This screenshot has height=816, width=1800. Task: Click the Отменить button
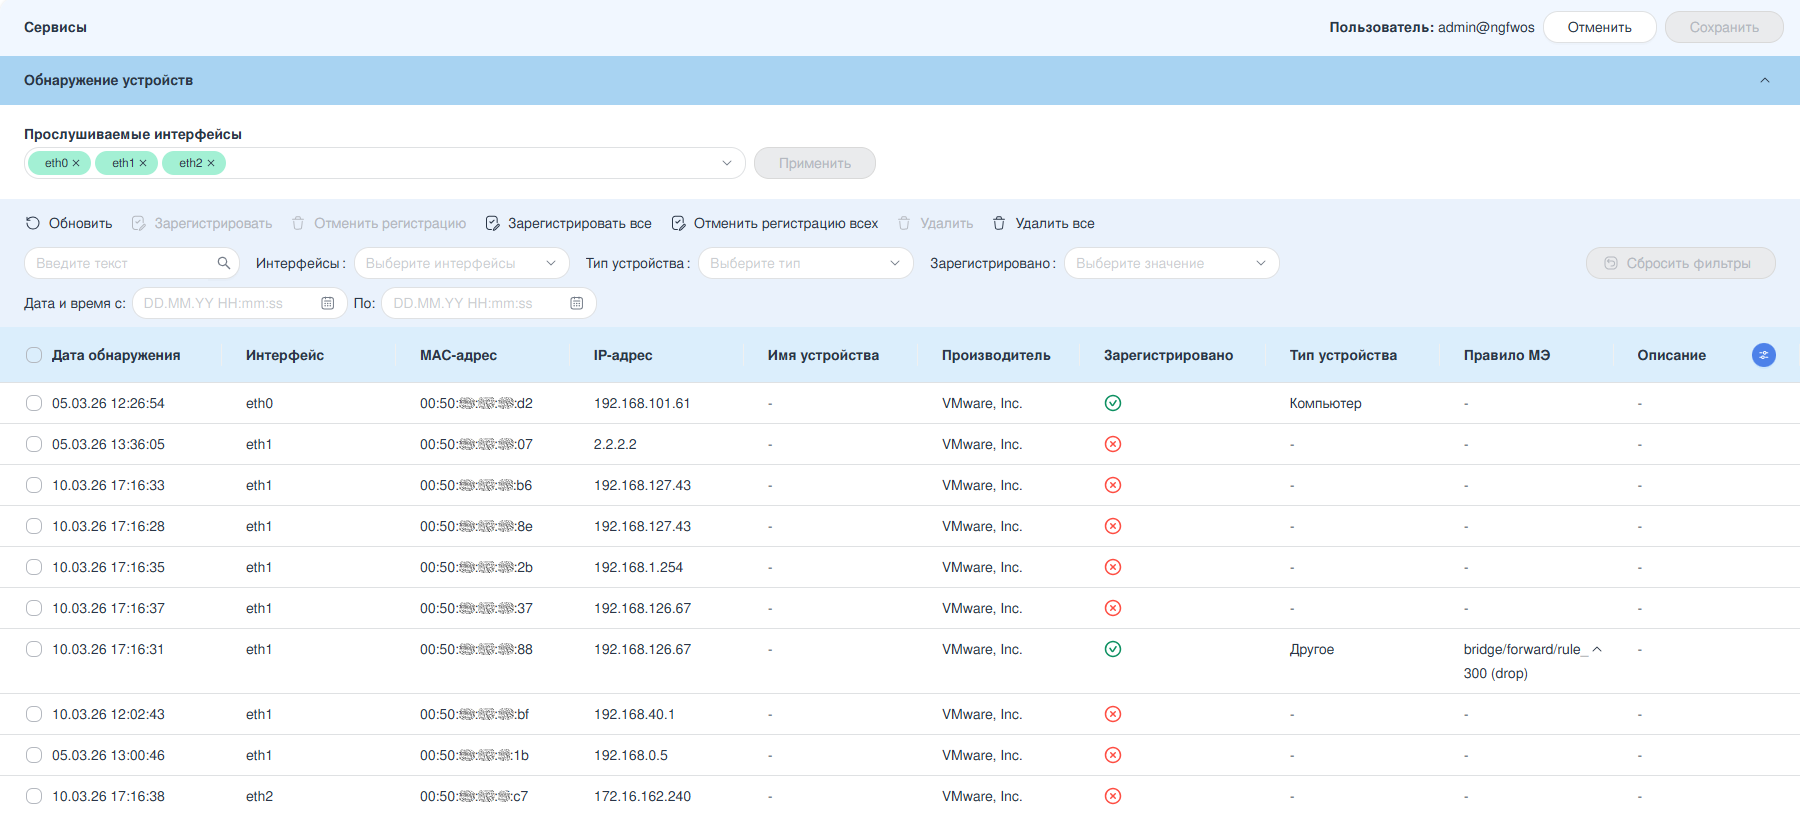1600,27
